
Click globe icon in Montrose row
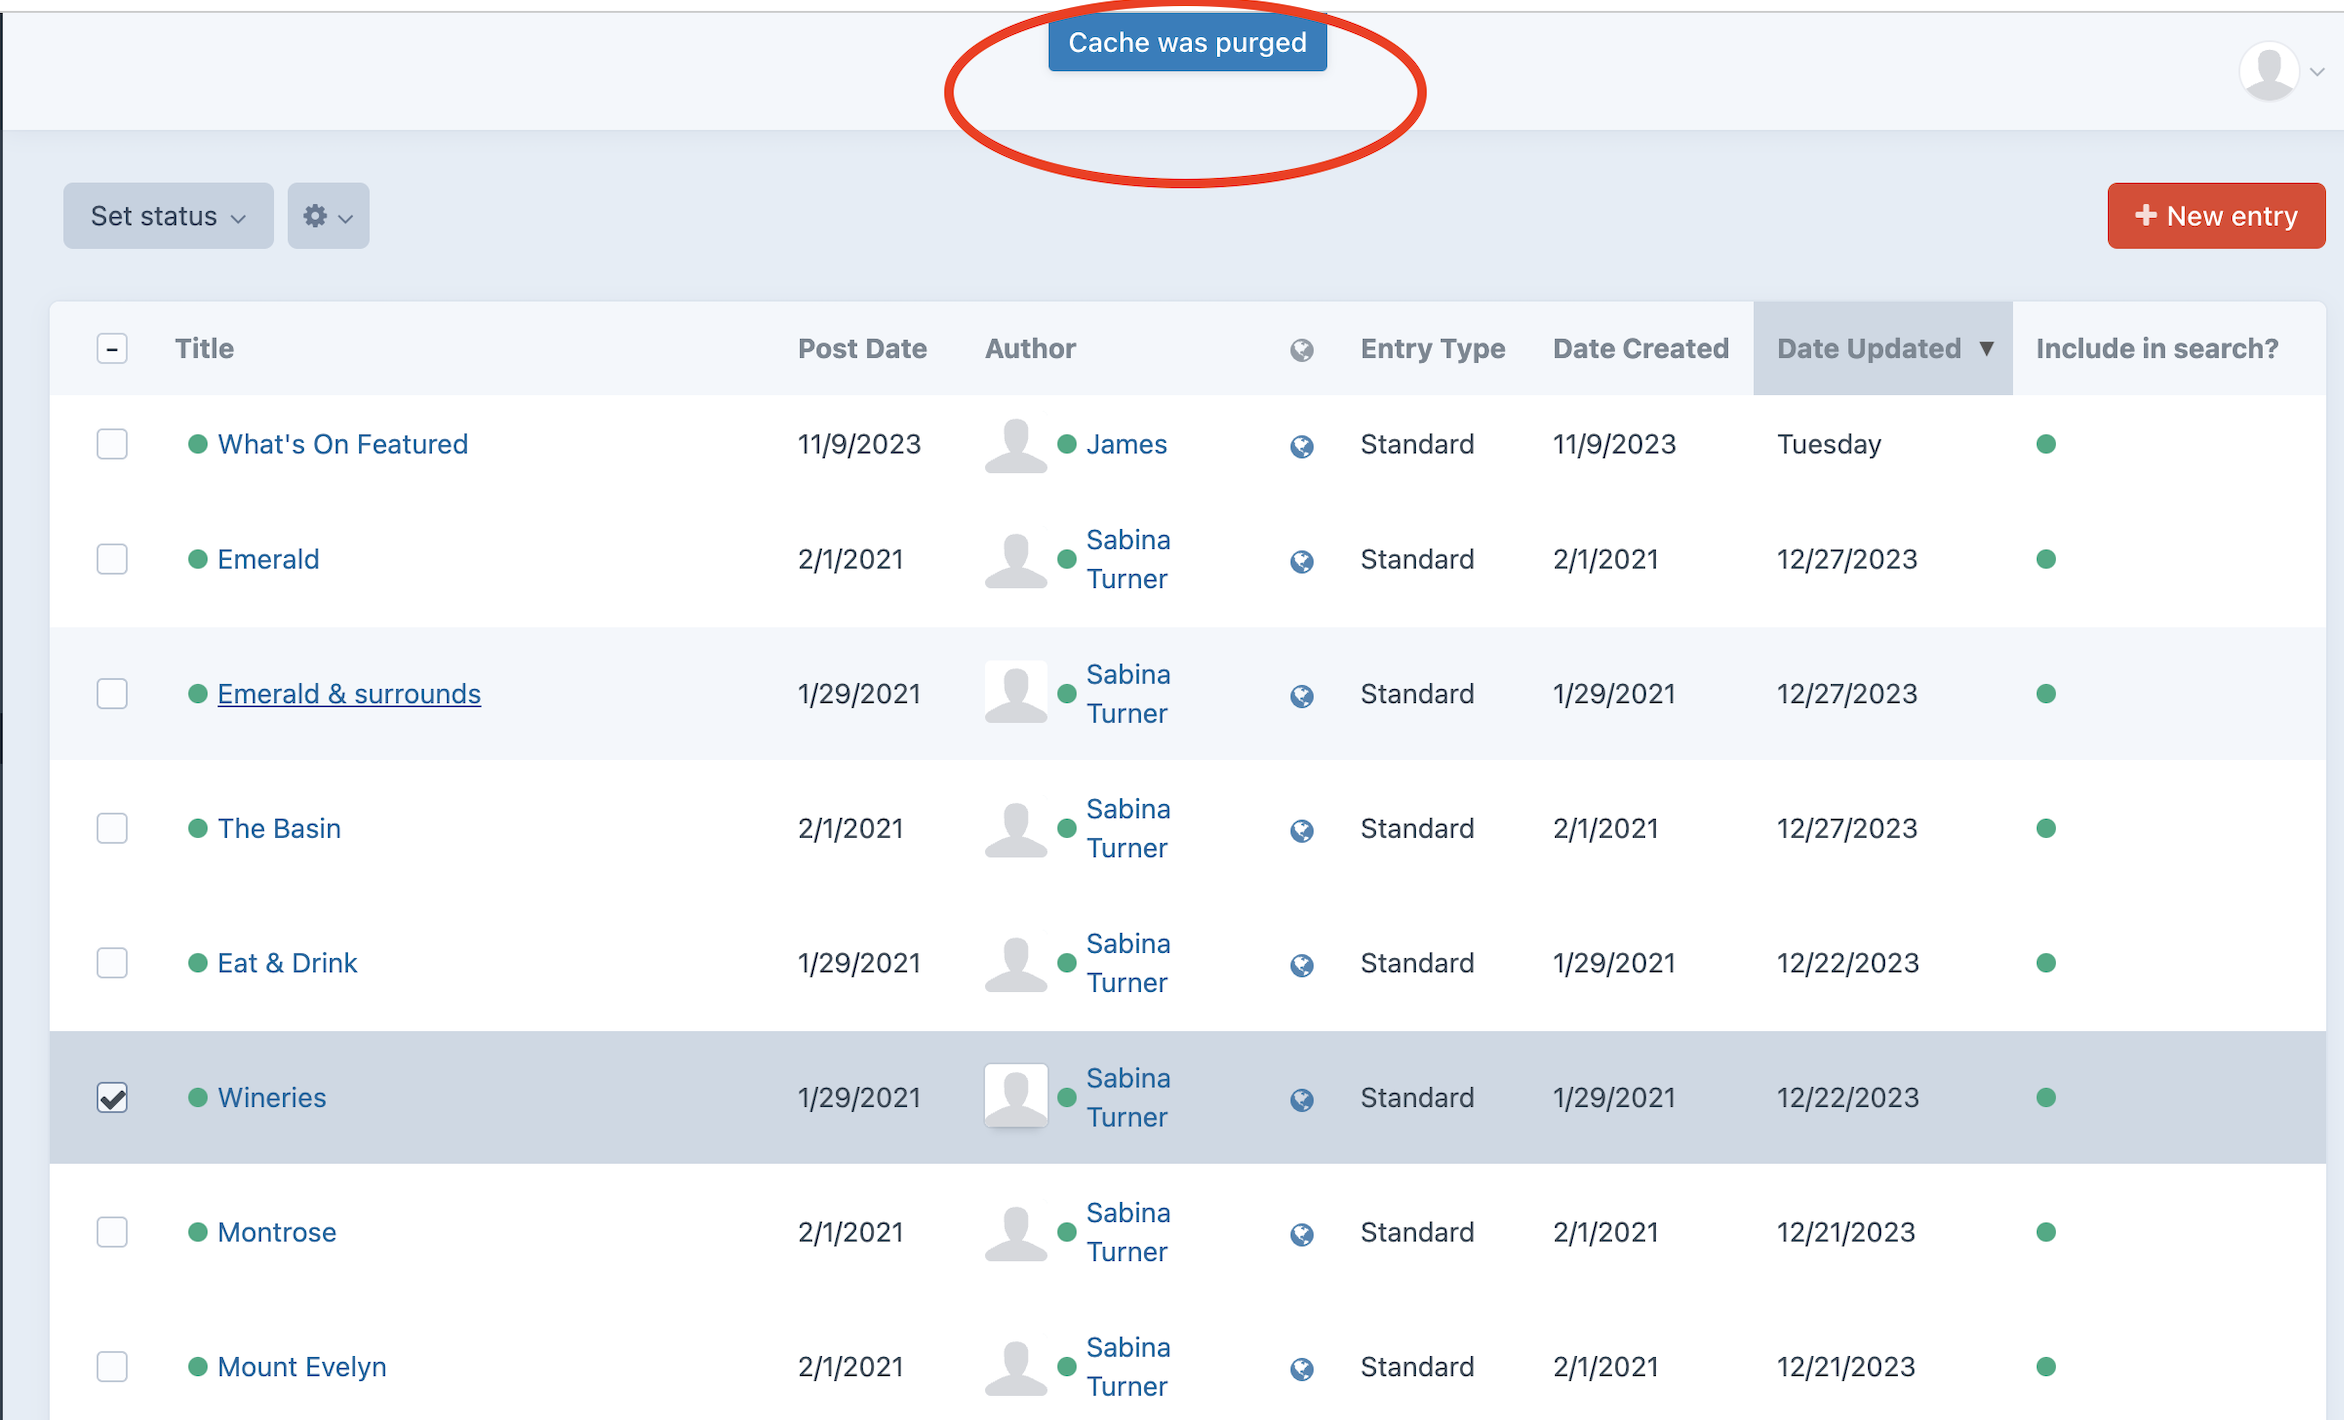pos(1301,1234)
